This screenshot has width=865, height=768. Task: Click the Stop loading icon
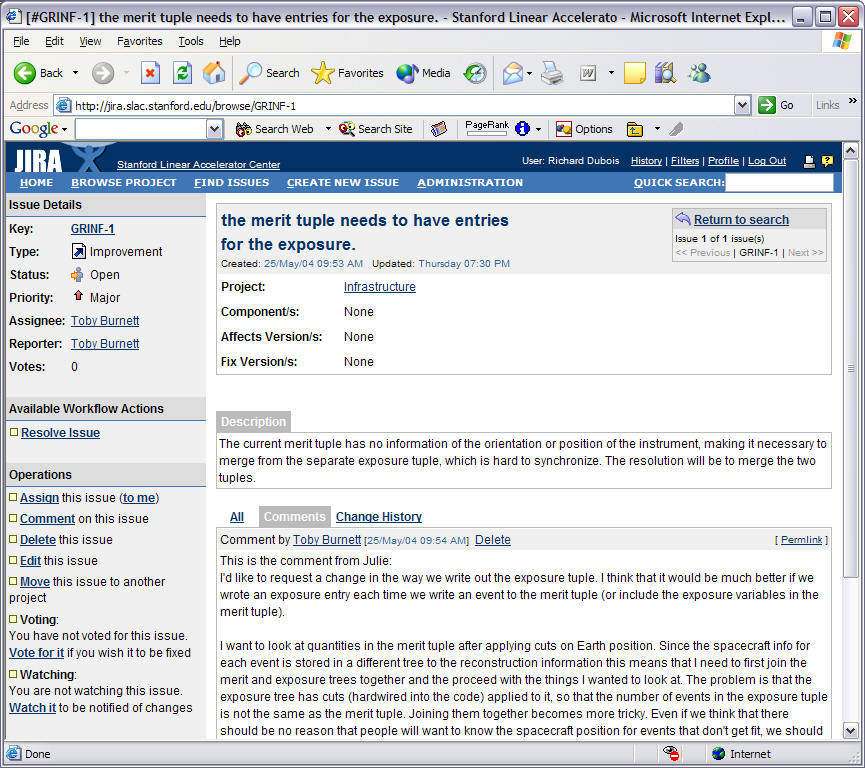tap(150, 73)
